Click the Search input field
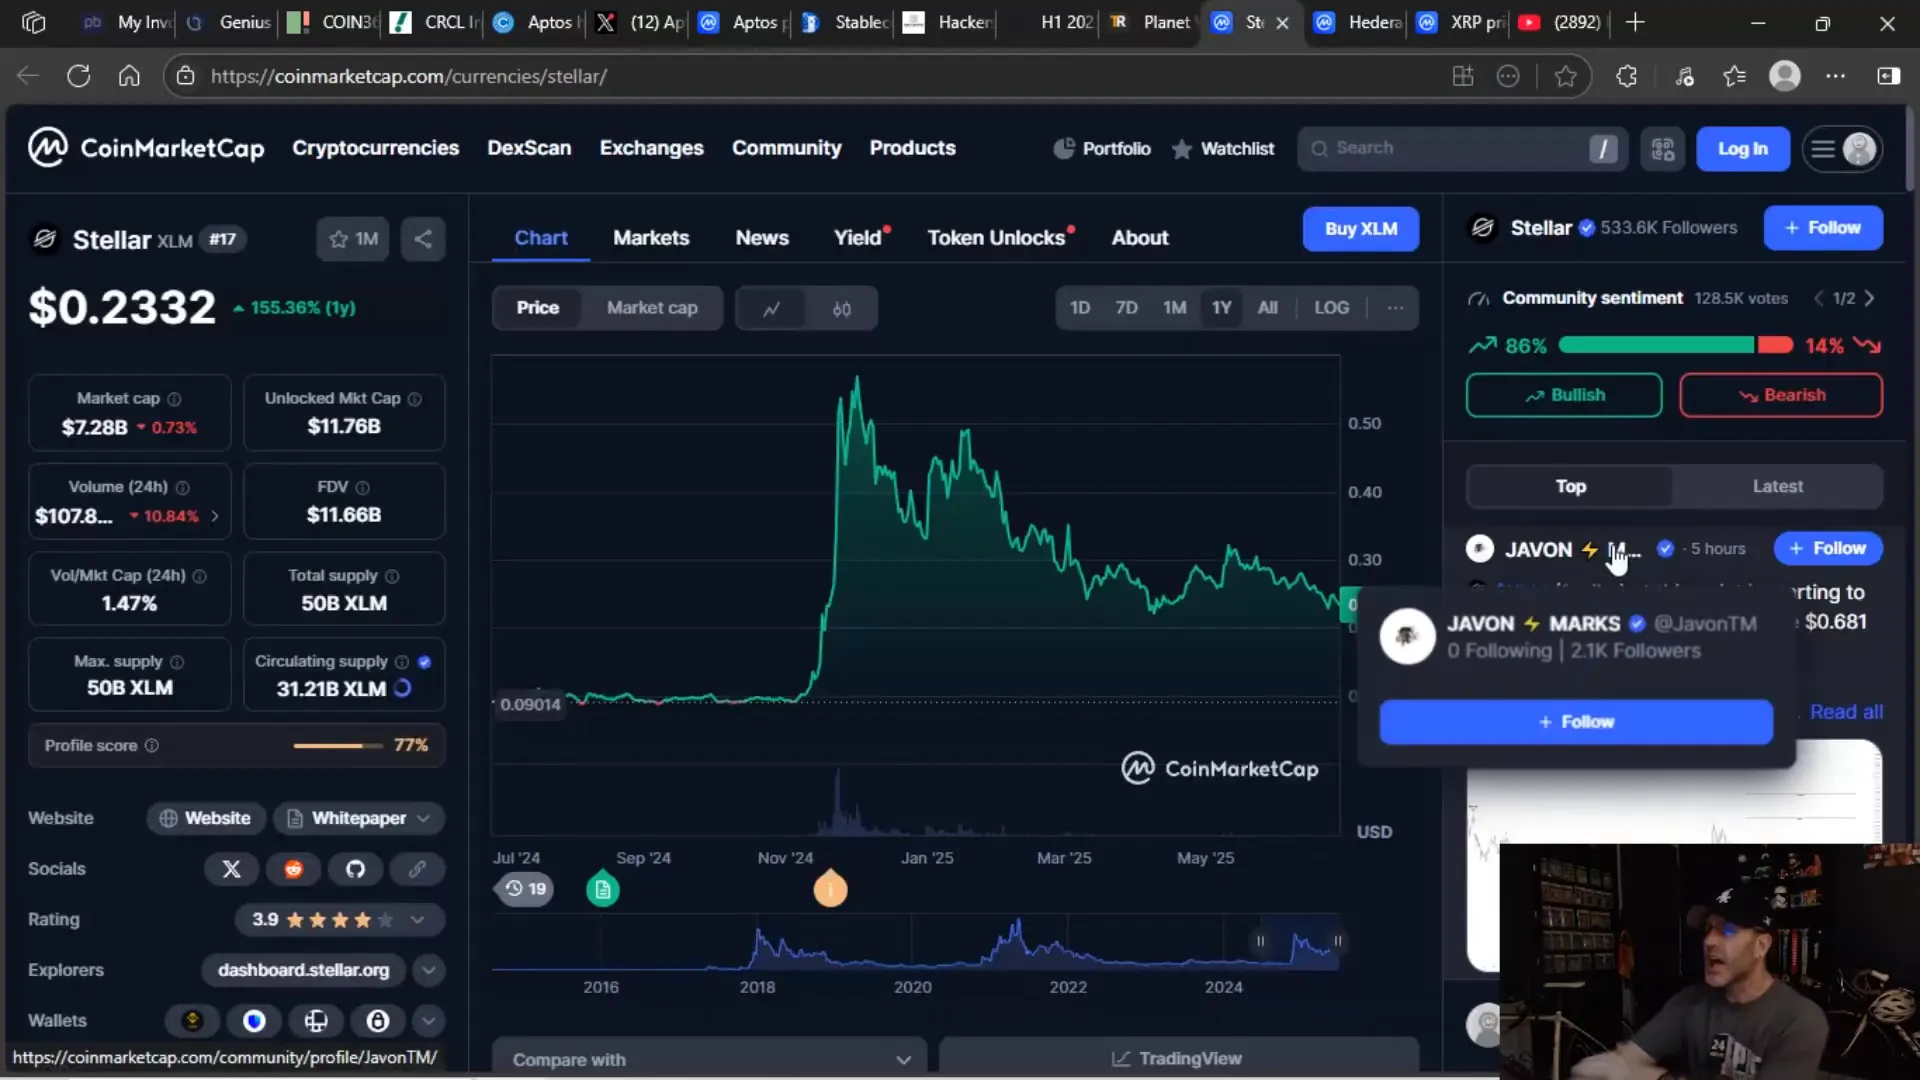This screenshot has height=1080, width=1920. [1463, 149]
